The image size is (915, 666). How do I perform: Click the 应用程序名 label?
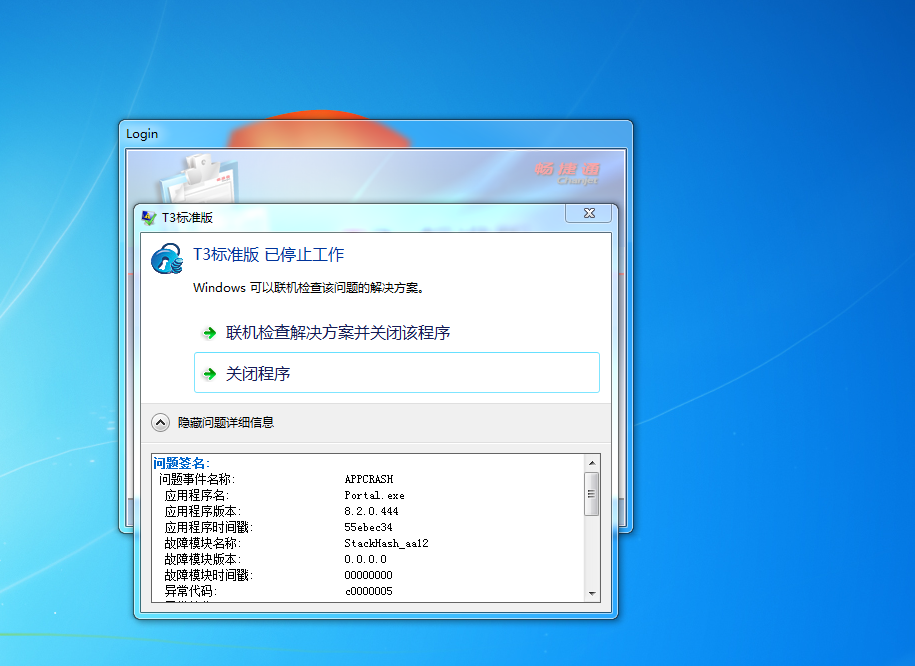point(197,496)
